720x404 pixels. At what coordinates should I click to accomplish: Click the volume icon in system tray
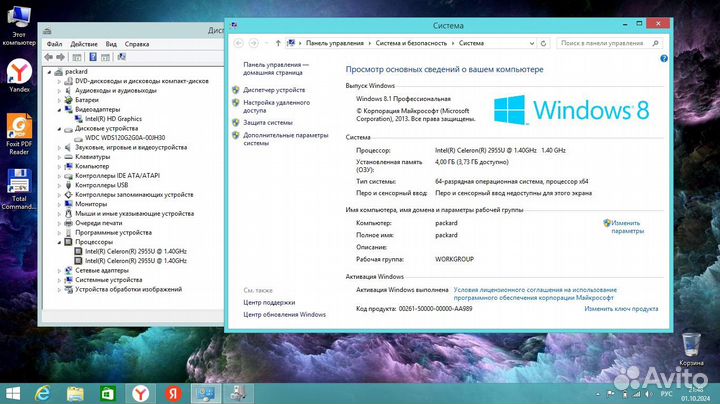[x=648, y=394]
